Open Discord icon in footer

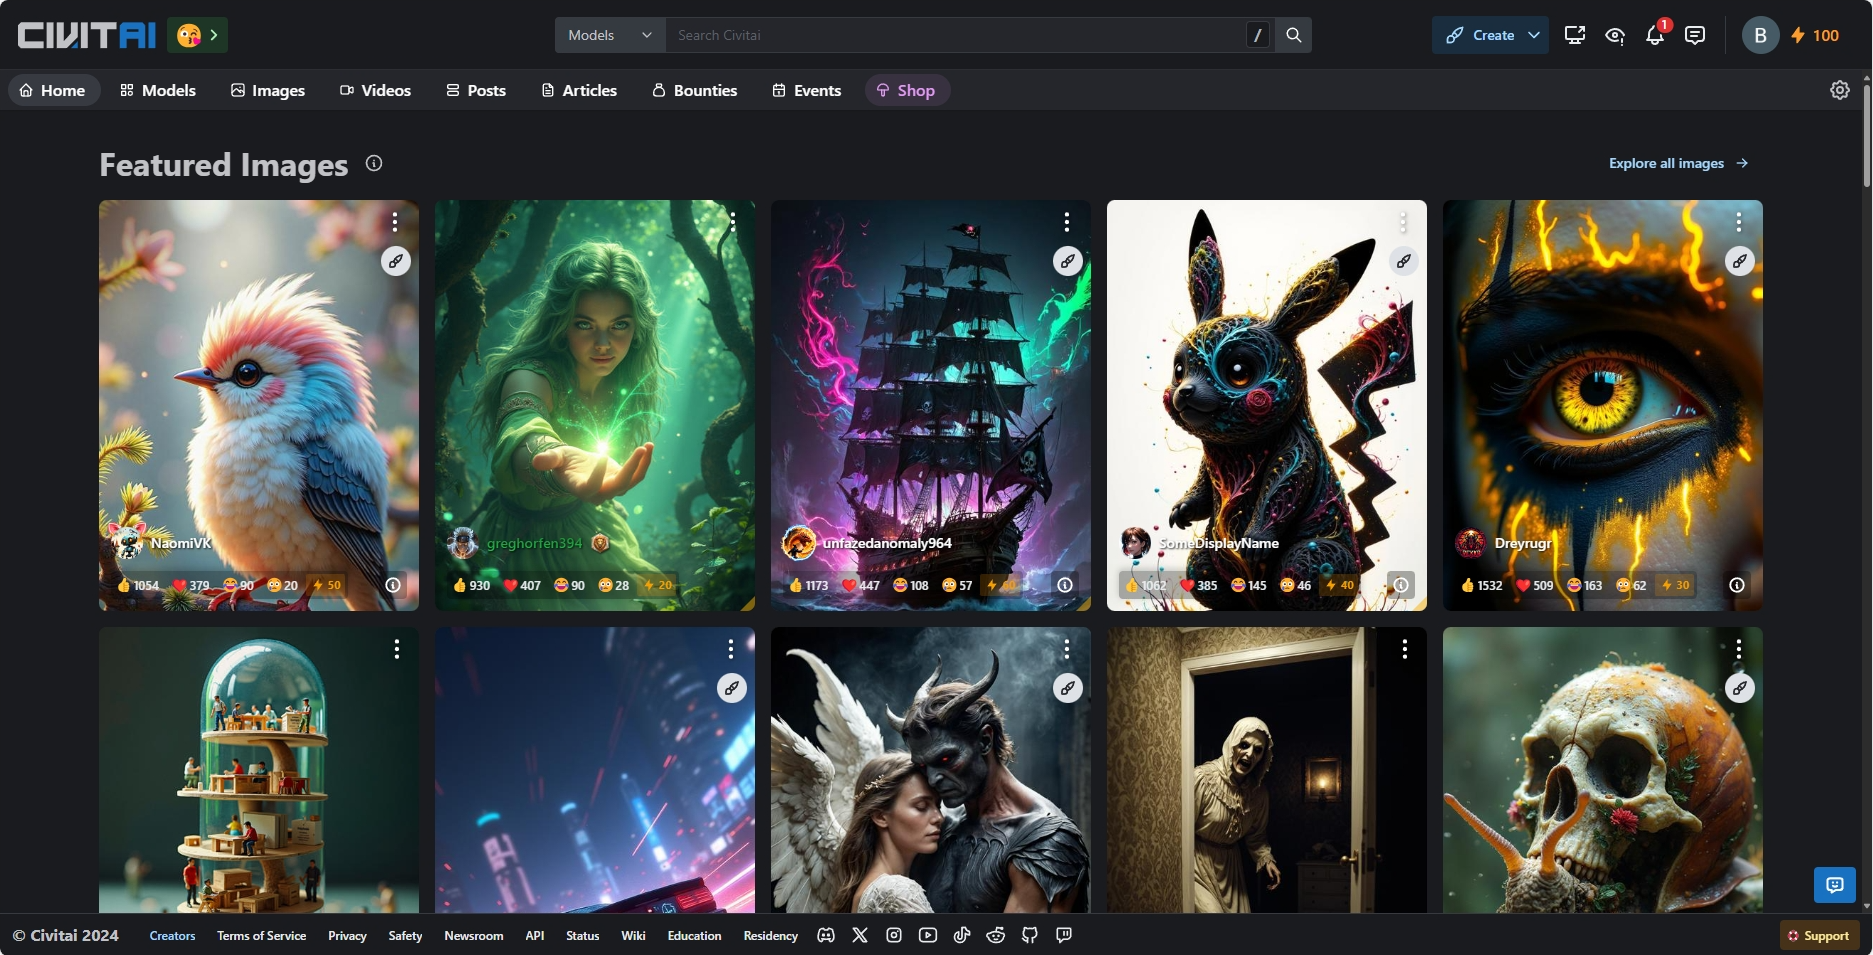826,935
